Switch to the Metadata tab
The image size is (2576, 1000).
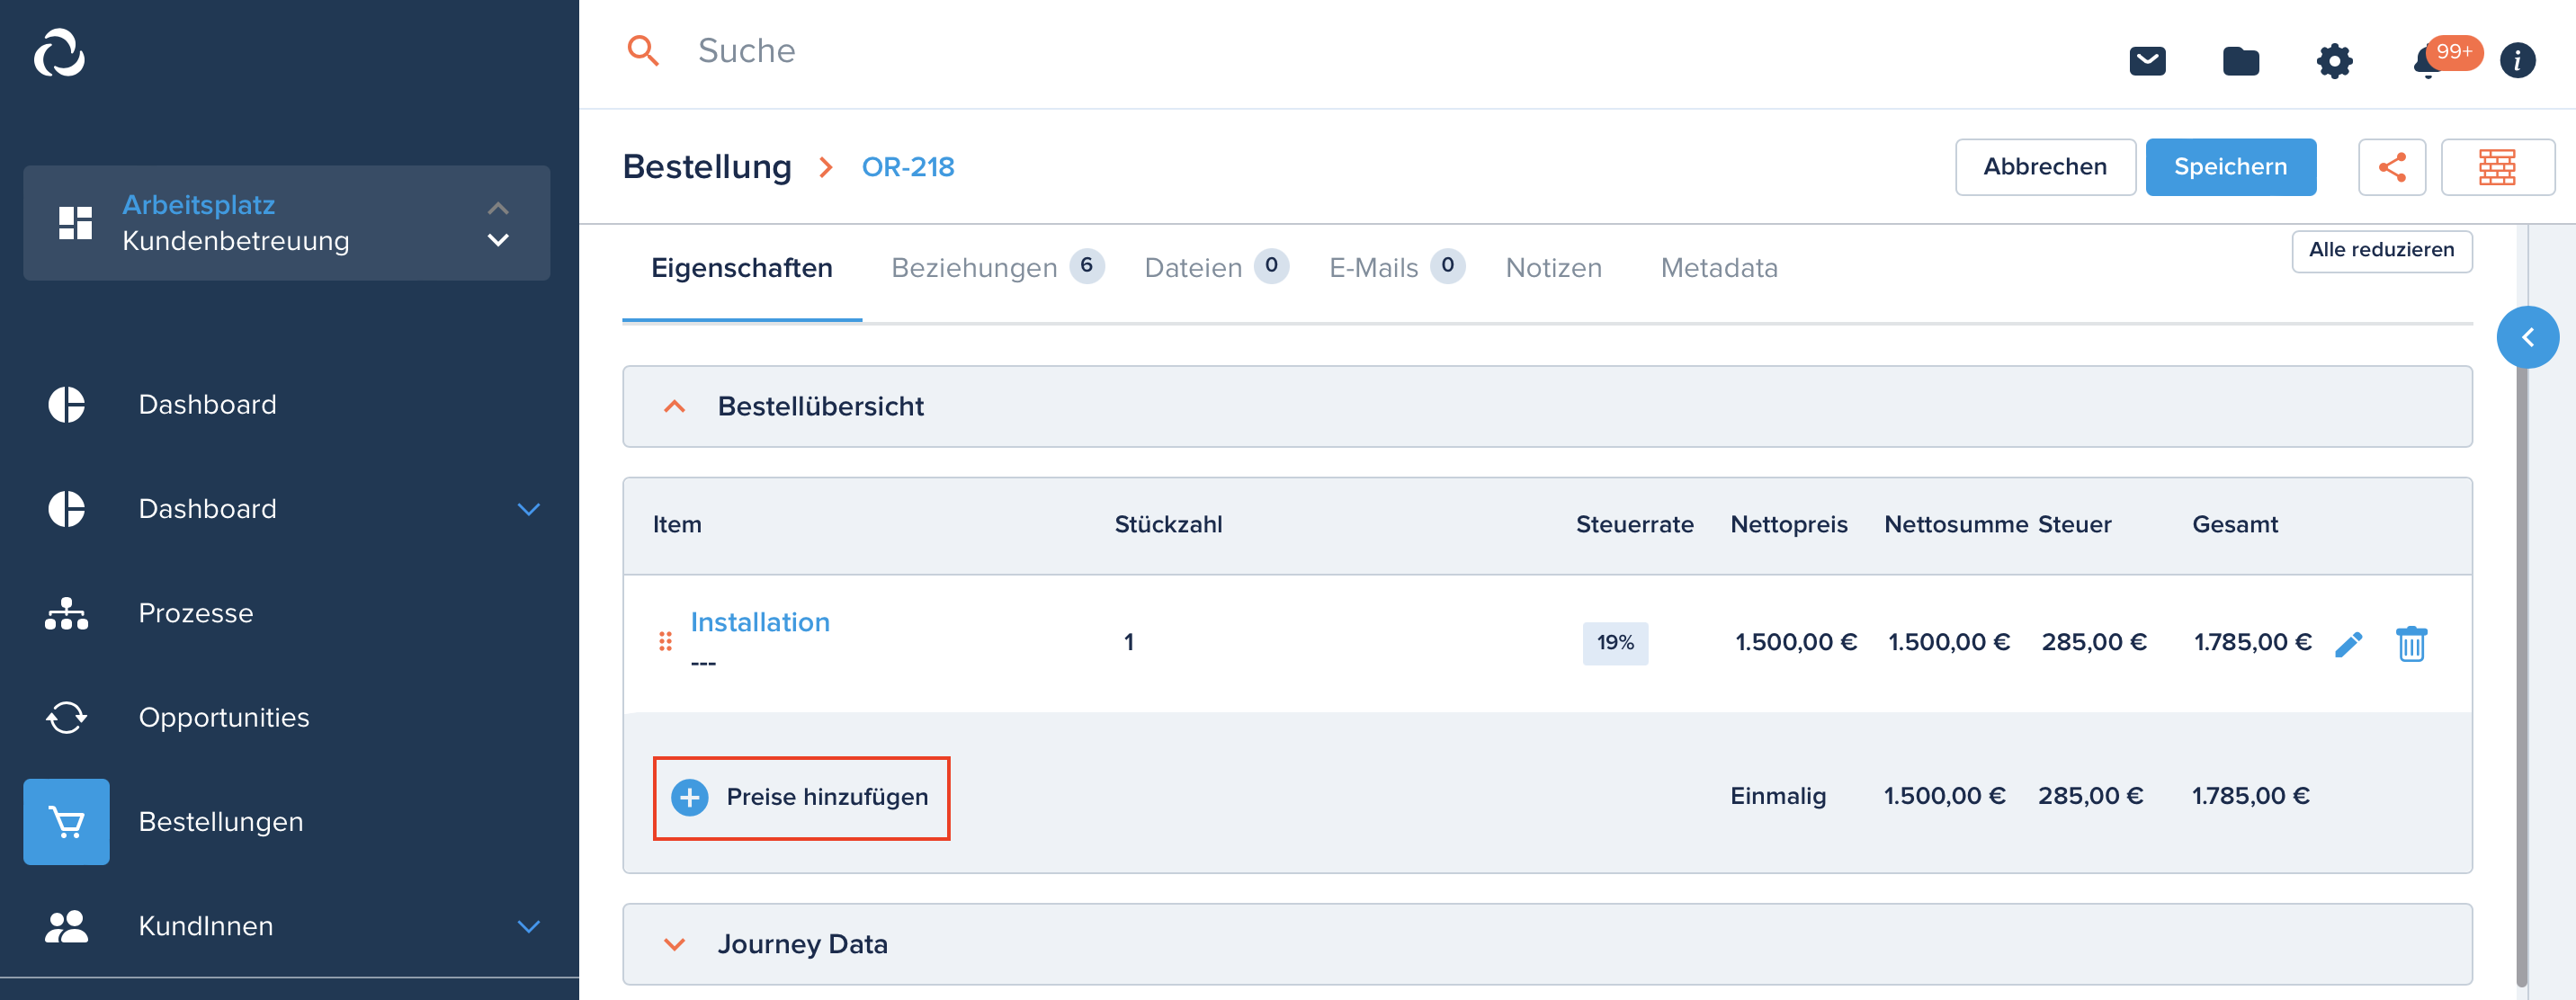(x=1719, y=268)
